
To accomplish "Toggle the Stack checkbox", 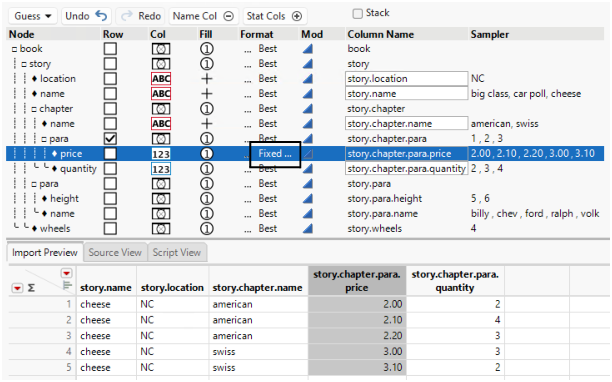I will click(357, 14).
